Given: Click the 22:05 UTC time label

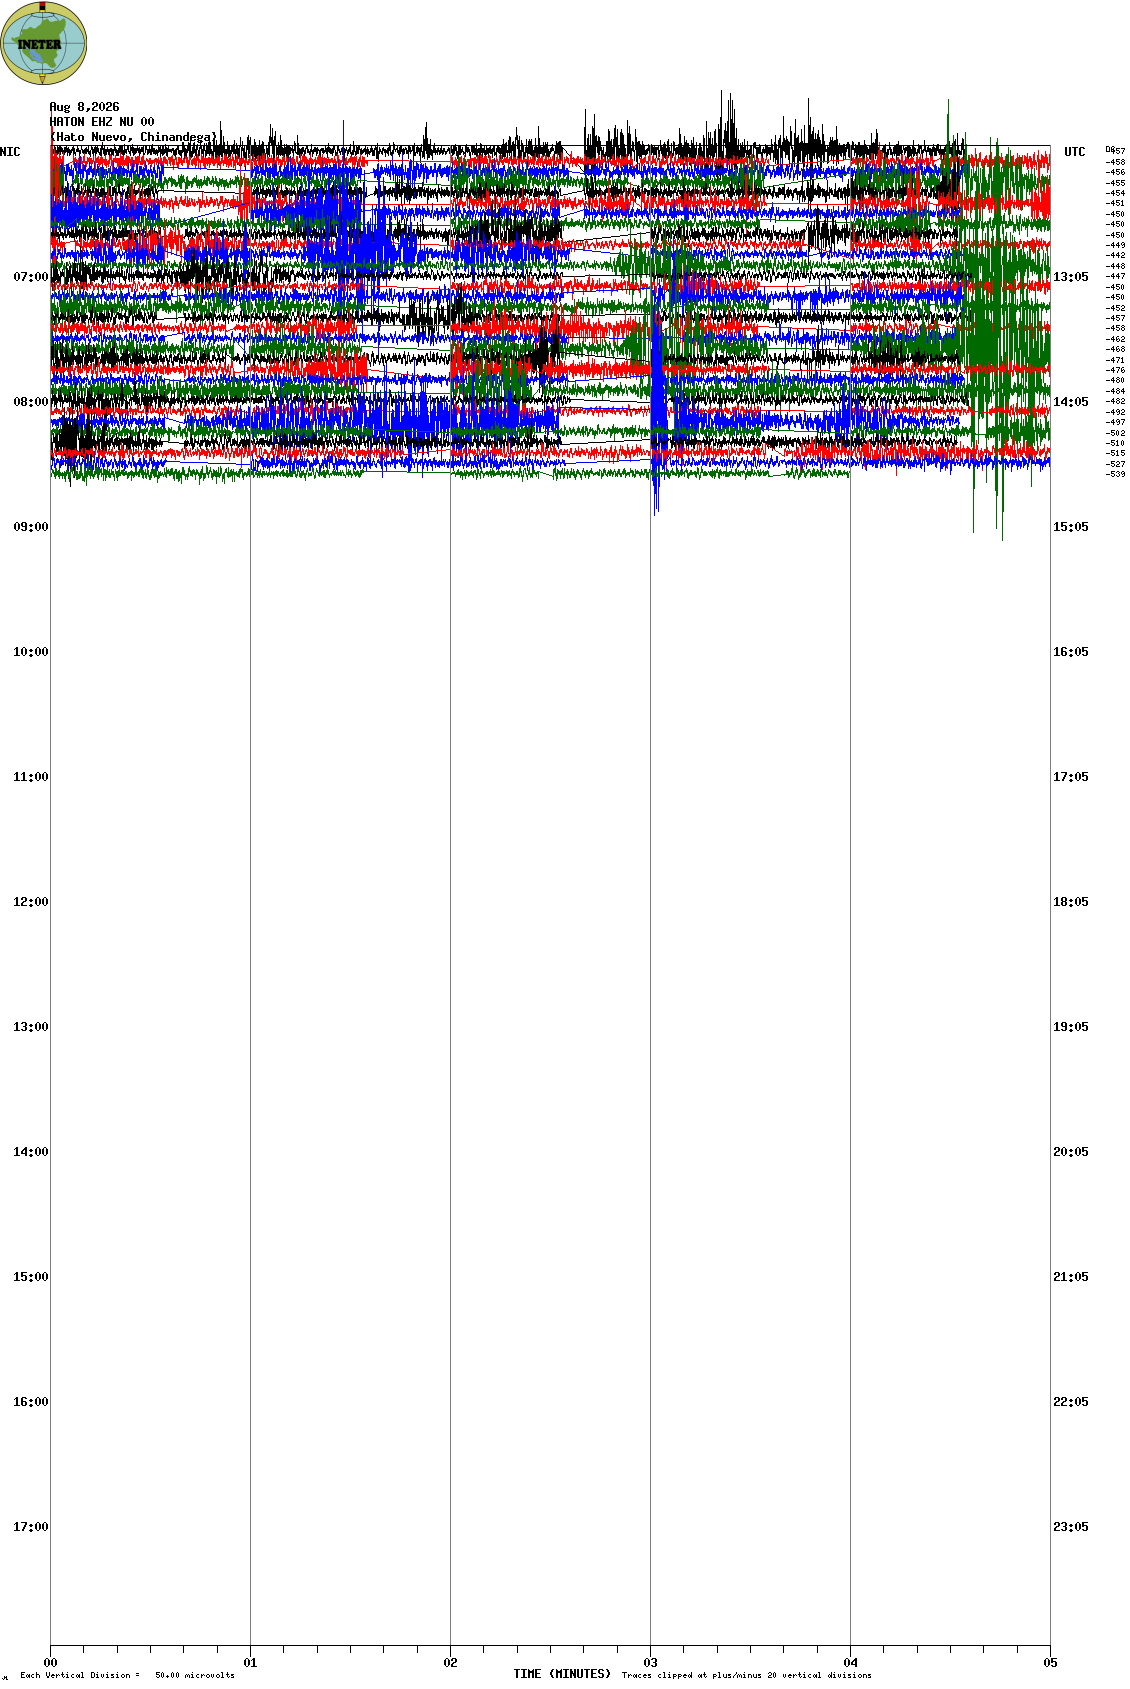Looking at the screenshot, I should tap(1071, 1402).
